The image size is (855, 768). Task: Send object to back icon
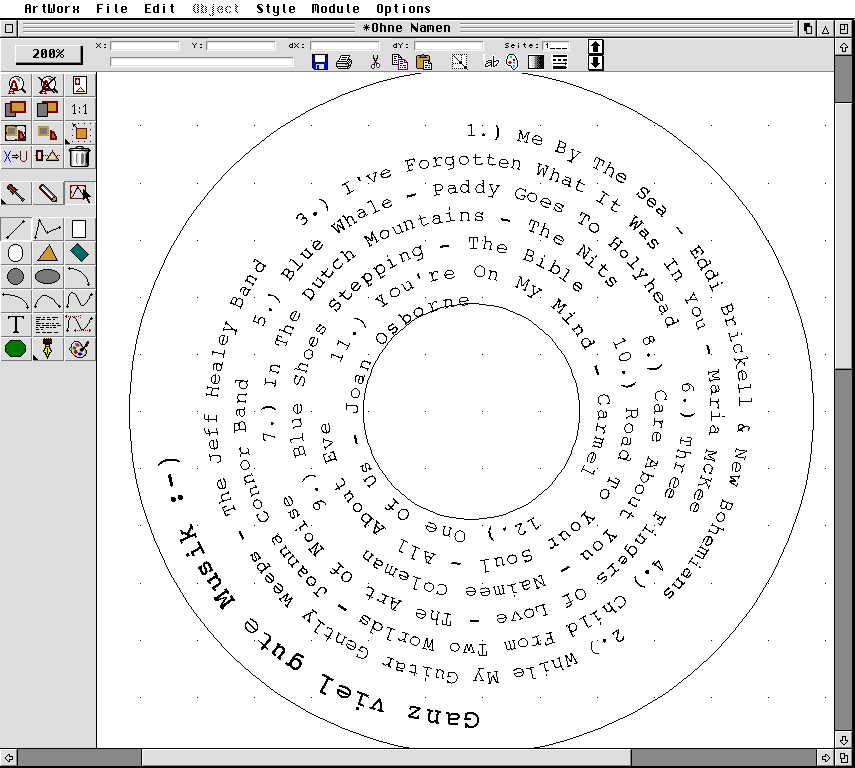[x=47, y=109]
